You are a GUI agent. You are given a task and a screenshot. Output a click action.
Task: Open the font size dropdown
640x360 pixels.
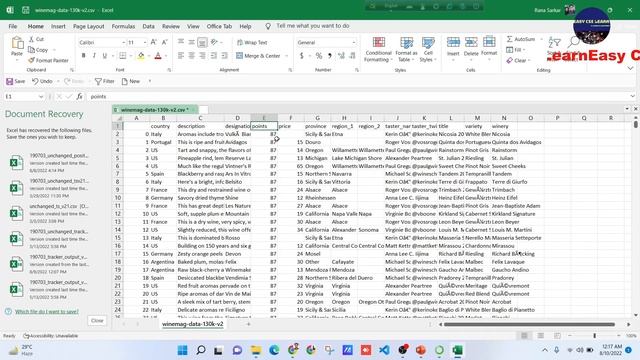coord(144,42)
